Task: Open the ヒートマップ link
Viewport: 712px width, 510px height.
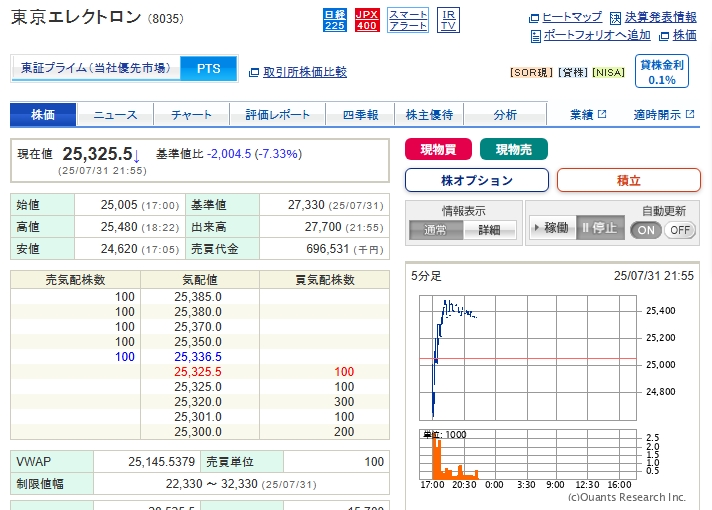Action: (x=572, y=17)
